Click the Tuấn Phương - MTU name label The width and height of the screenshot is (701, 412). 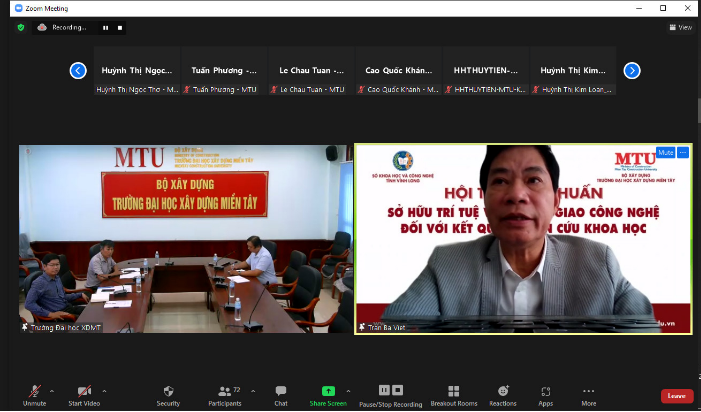click(224, 89)
